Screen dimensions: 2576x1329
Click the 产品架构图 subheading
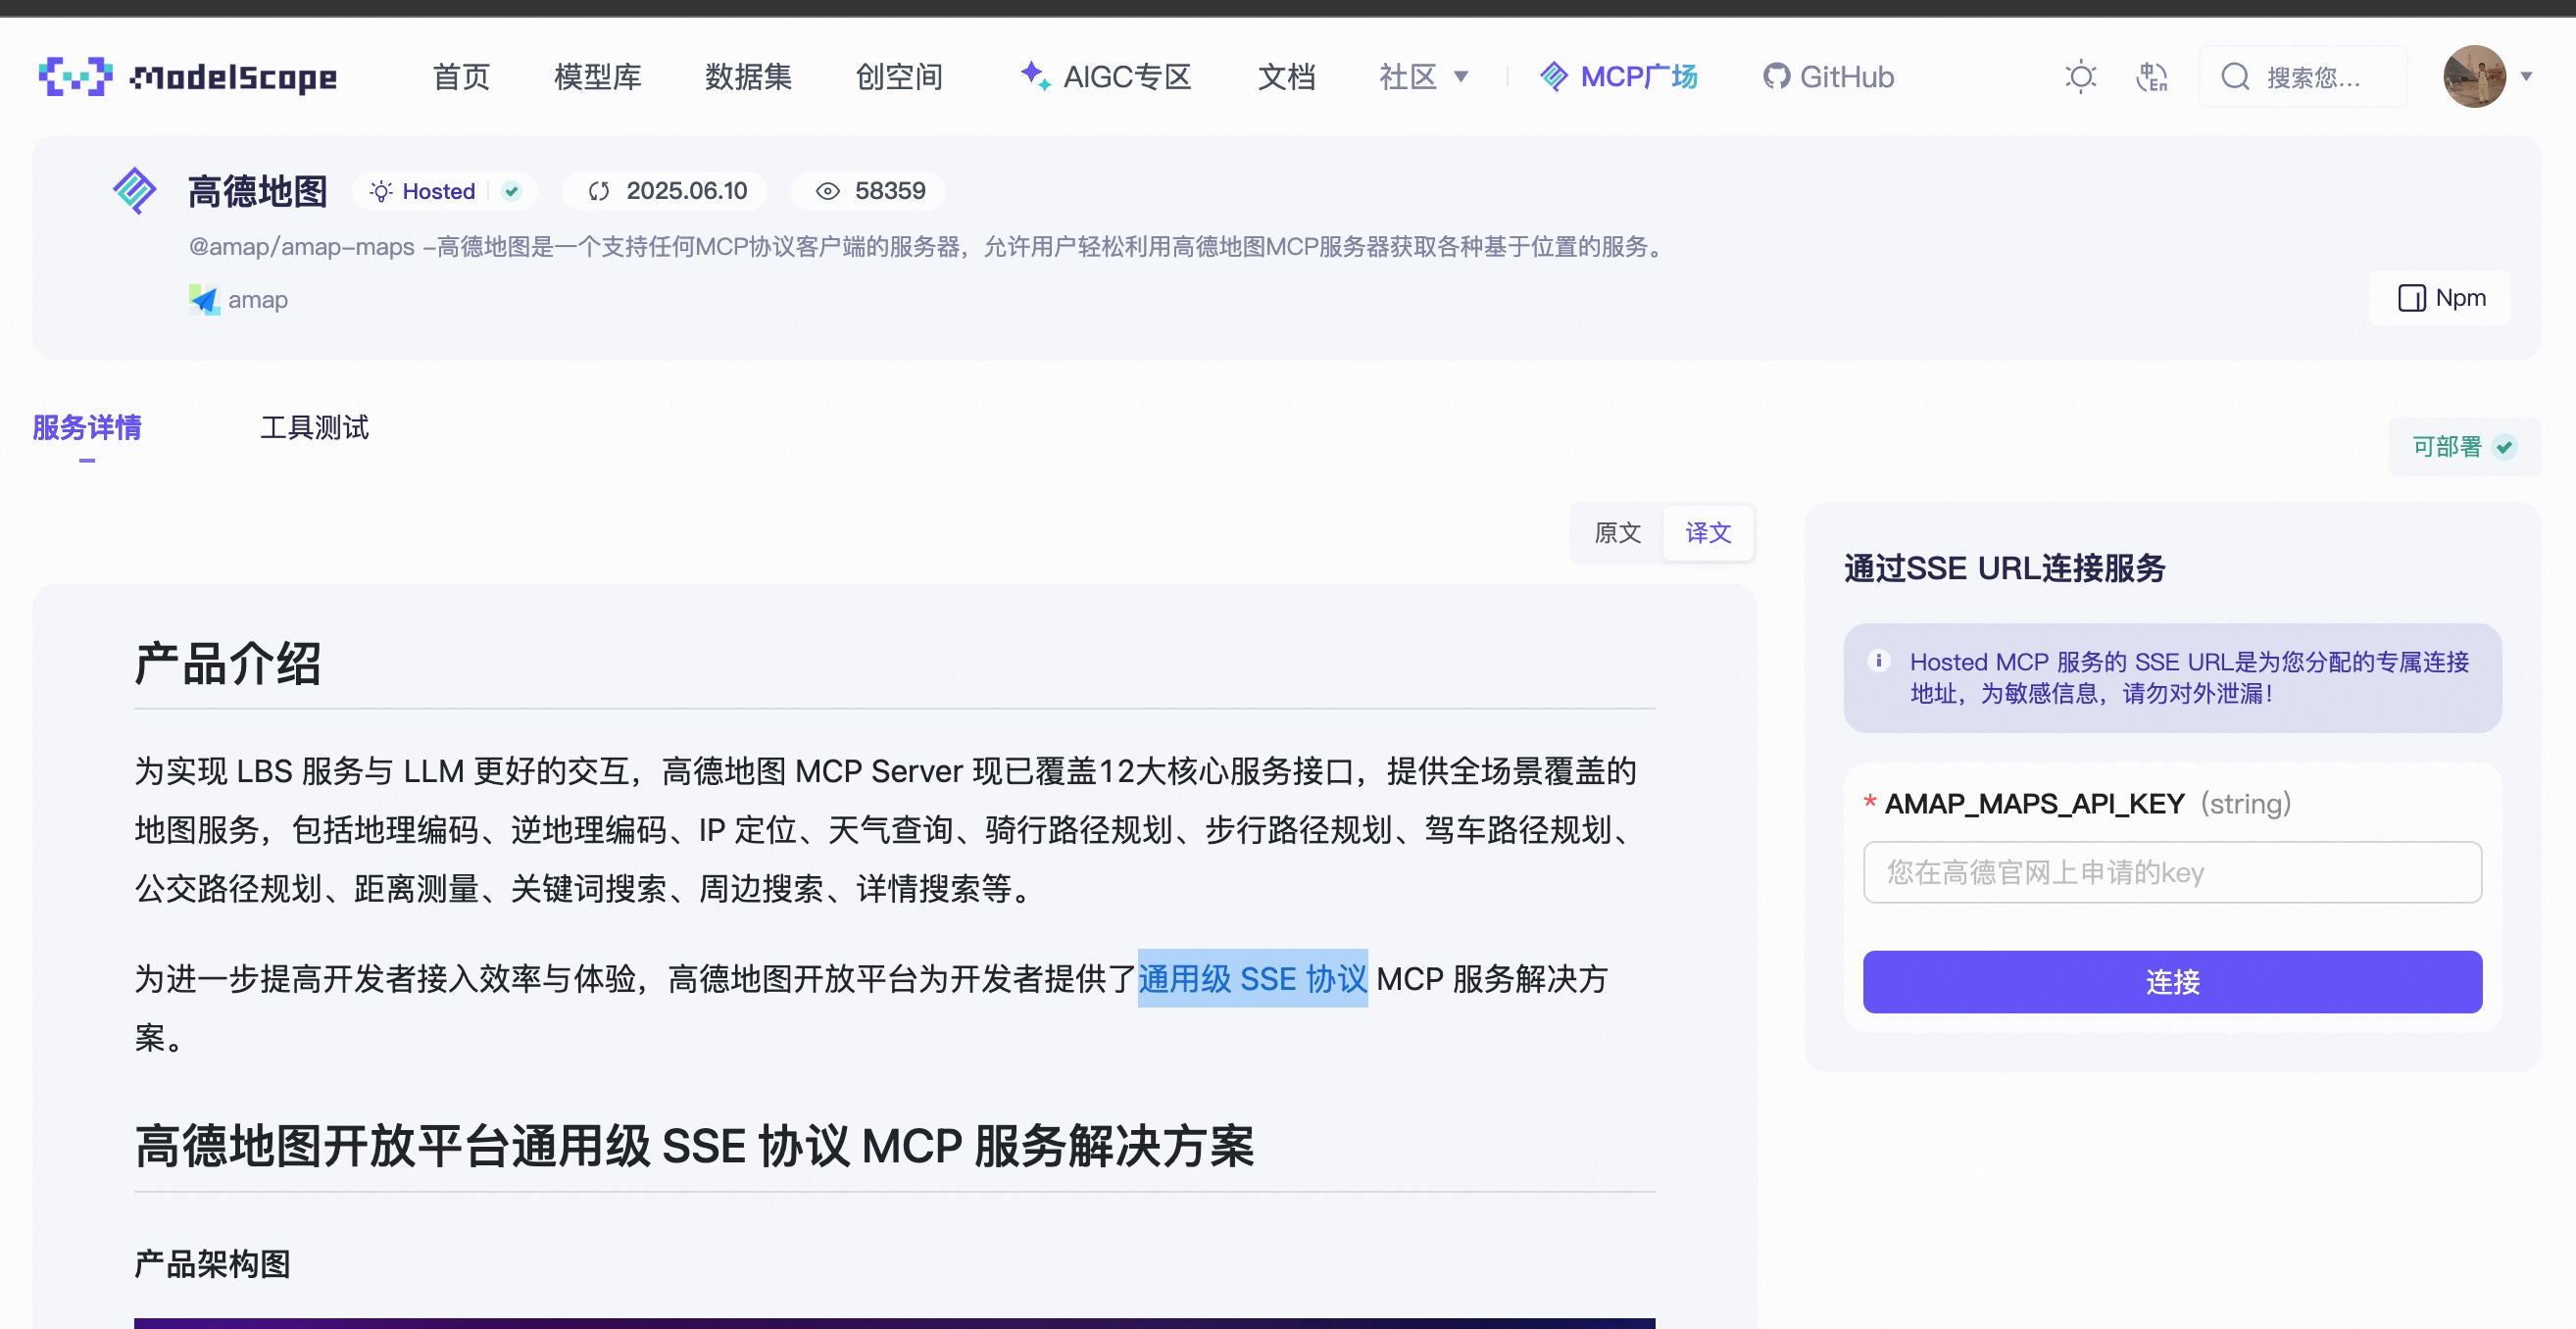click(212, 1263)
